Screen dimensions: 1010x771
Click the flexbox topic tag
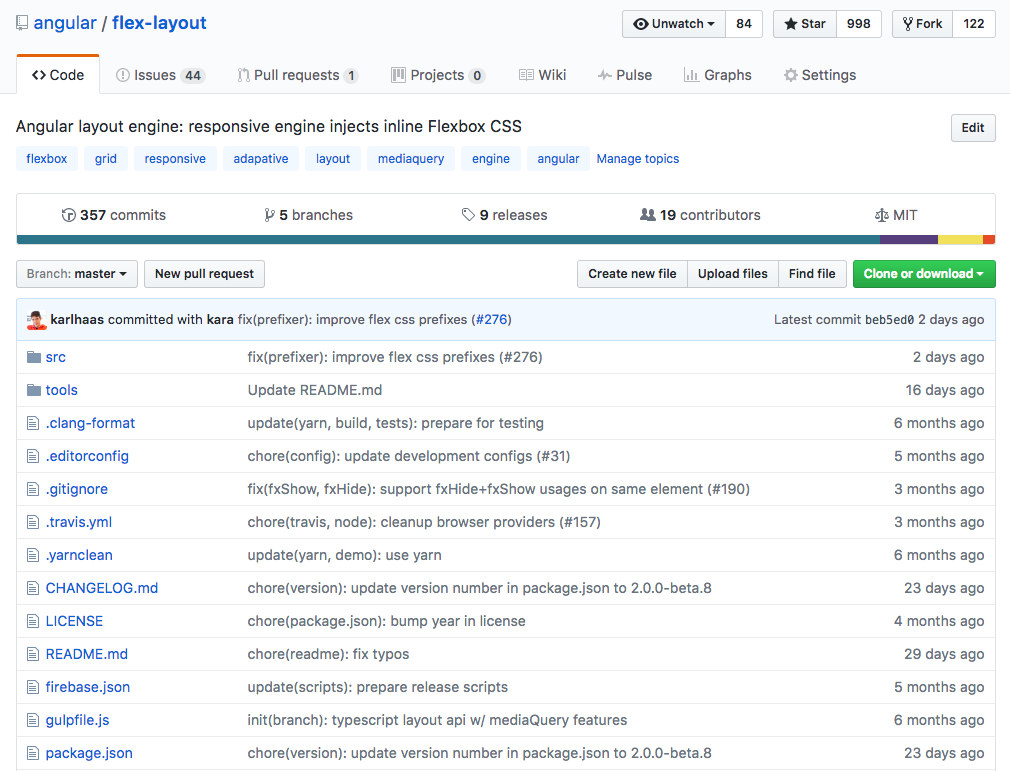click(46, 158)
